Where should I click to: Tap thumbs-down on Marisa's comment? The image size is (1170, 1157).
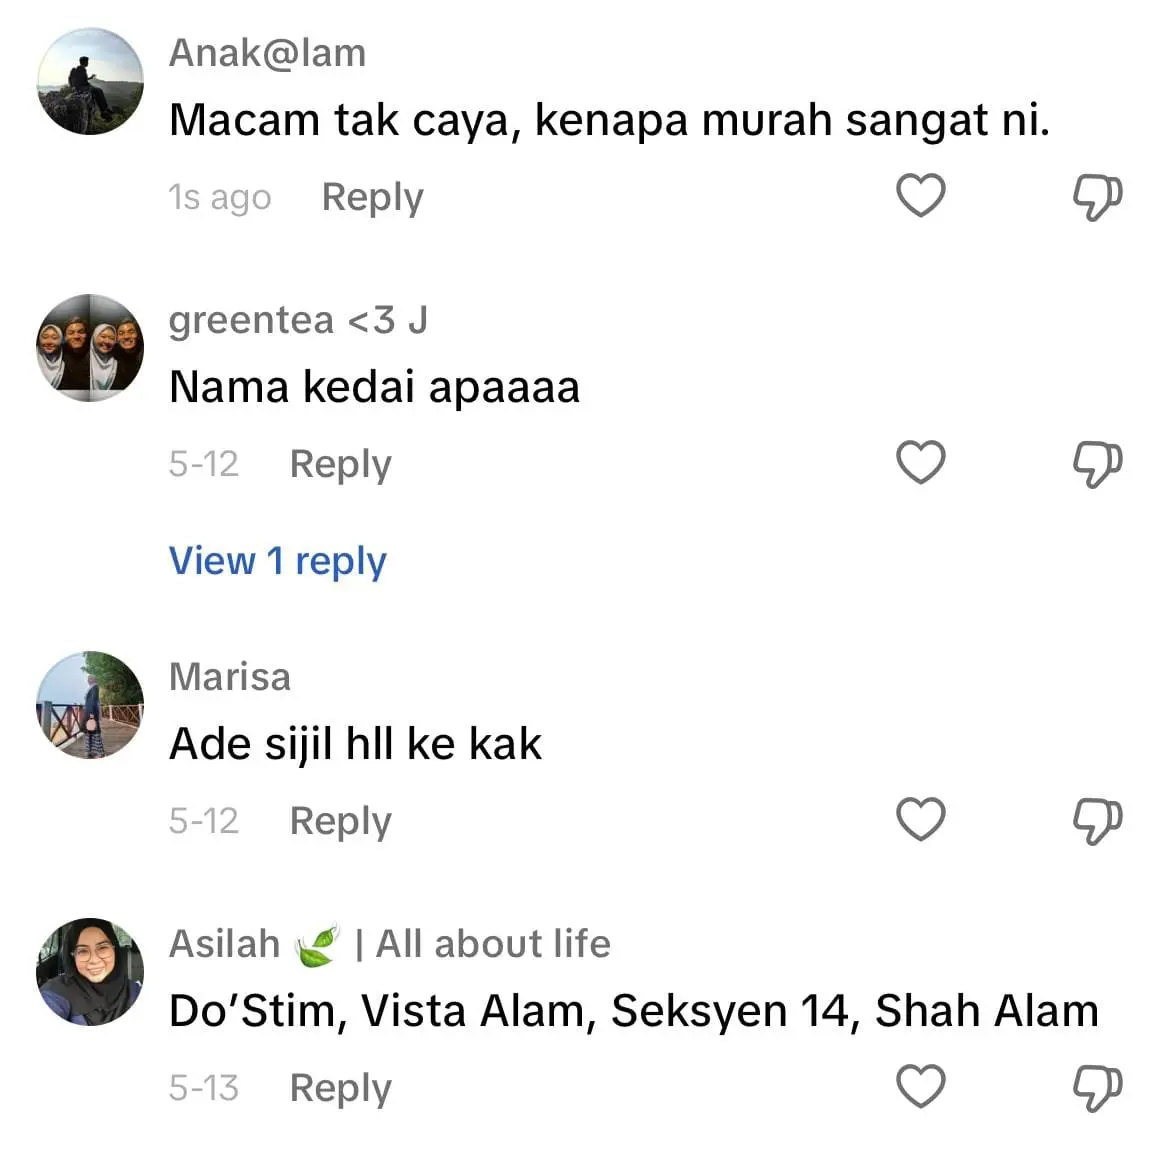(1097, 820)
